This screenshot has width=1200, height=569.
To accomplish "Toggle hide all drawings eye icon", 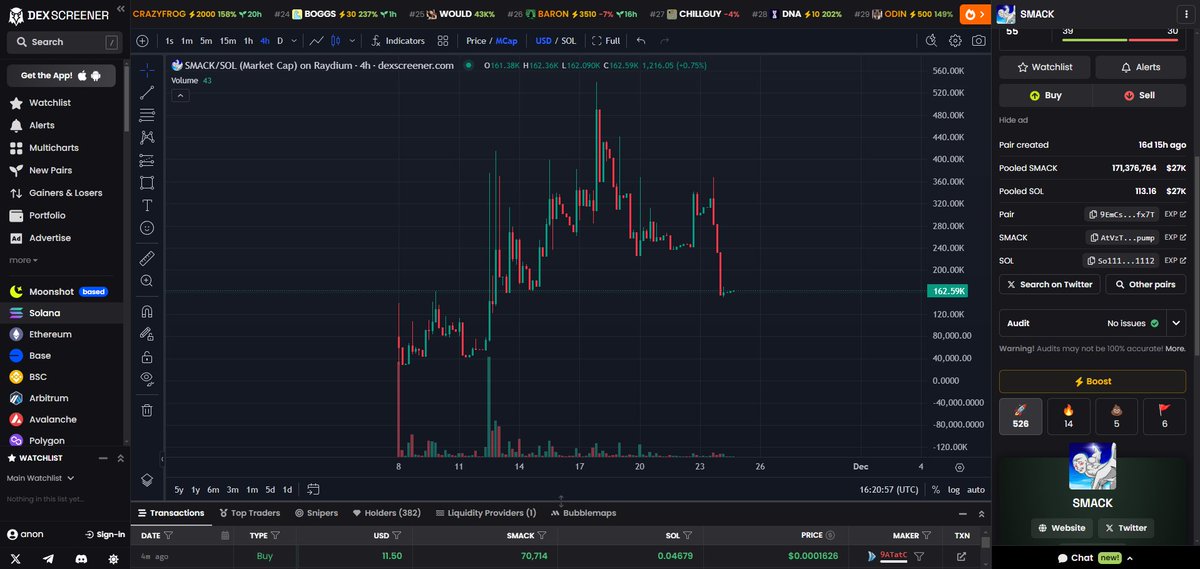I will coord(147,379).
